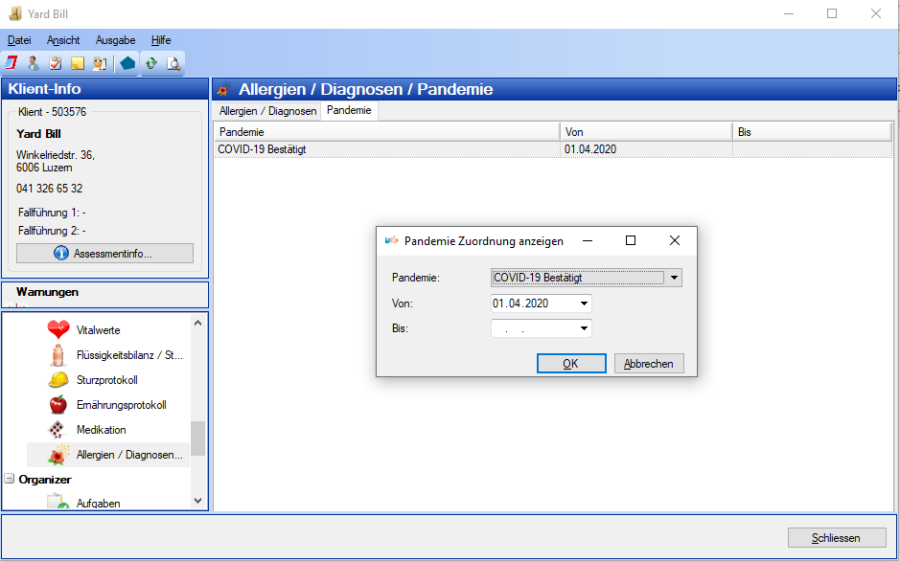This screenshot has width=900, height=562.
Task: Click the Pandemie column header
Action: point(387,132)
